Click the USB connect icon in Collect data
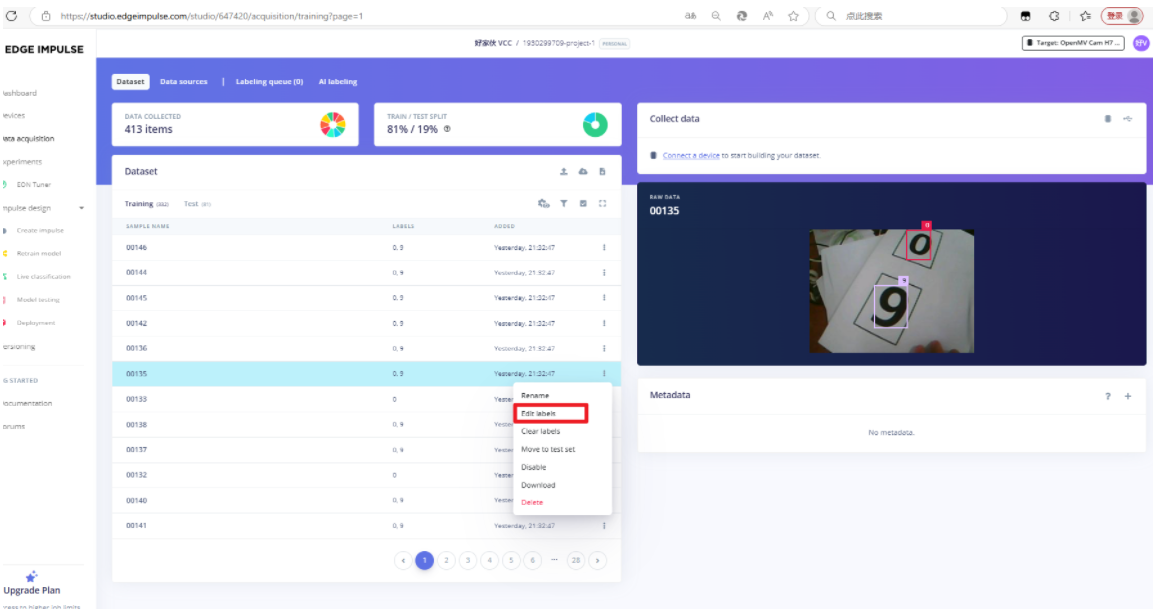This screenshot has width=1157, height=616. pos(1127,119)
